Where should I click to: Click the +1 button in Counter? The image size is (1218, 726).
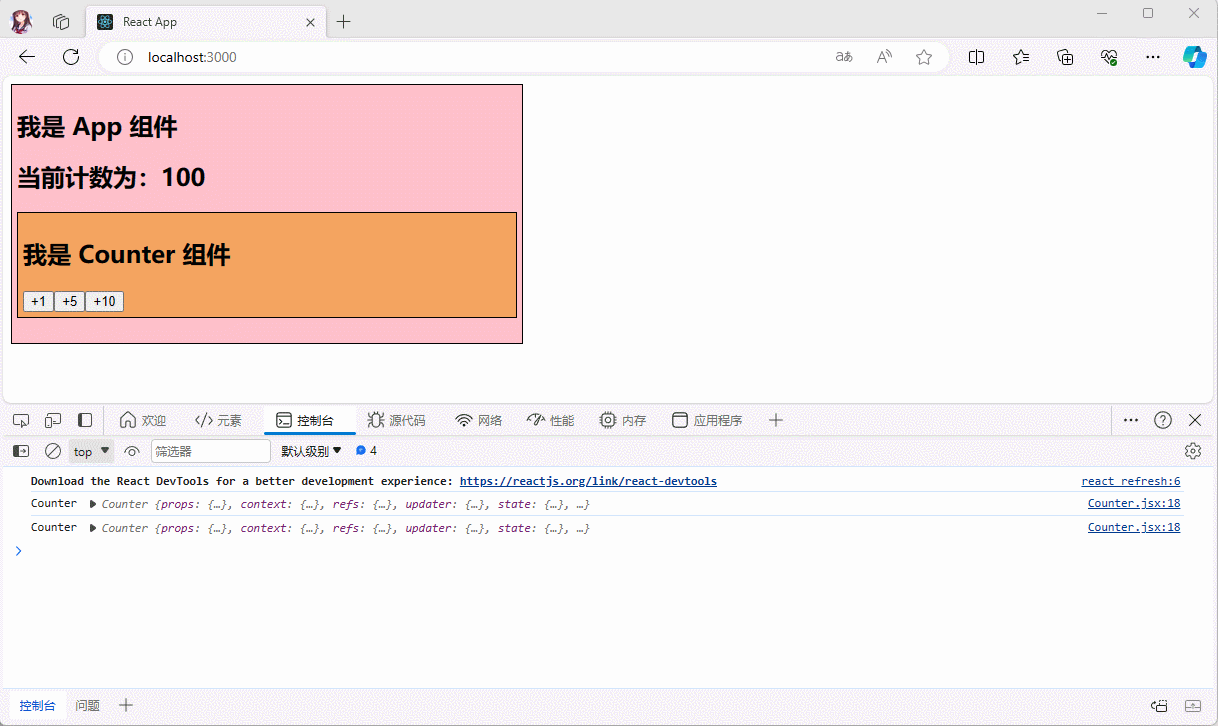[38, 302]
